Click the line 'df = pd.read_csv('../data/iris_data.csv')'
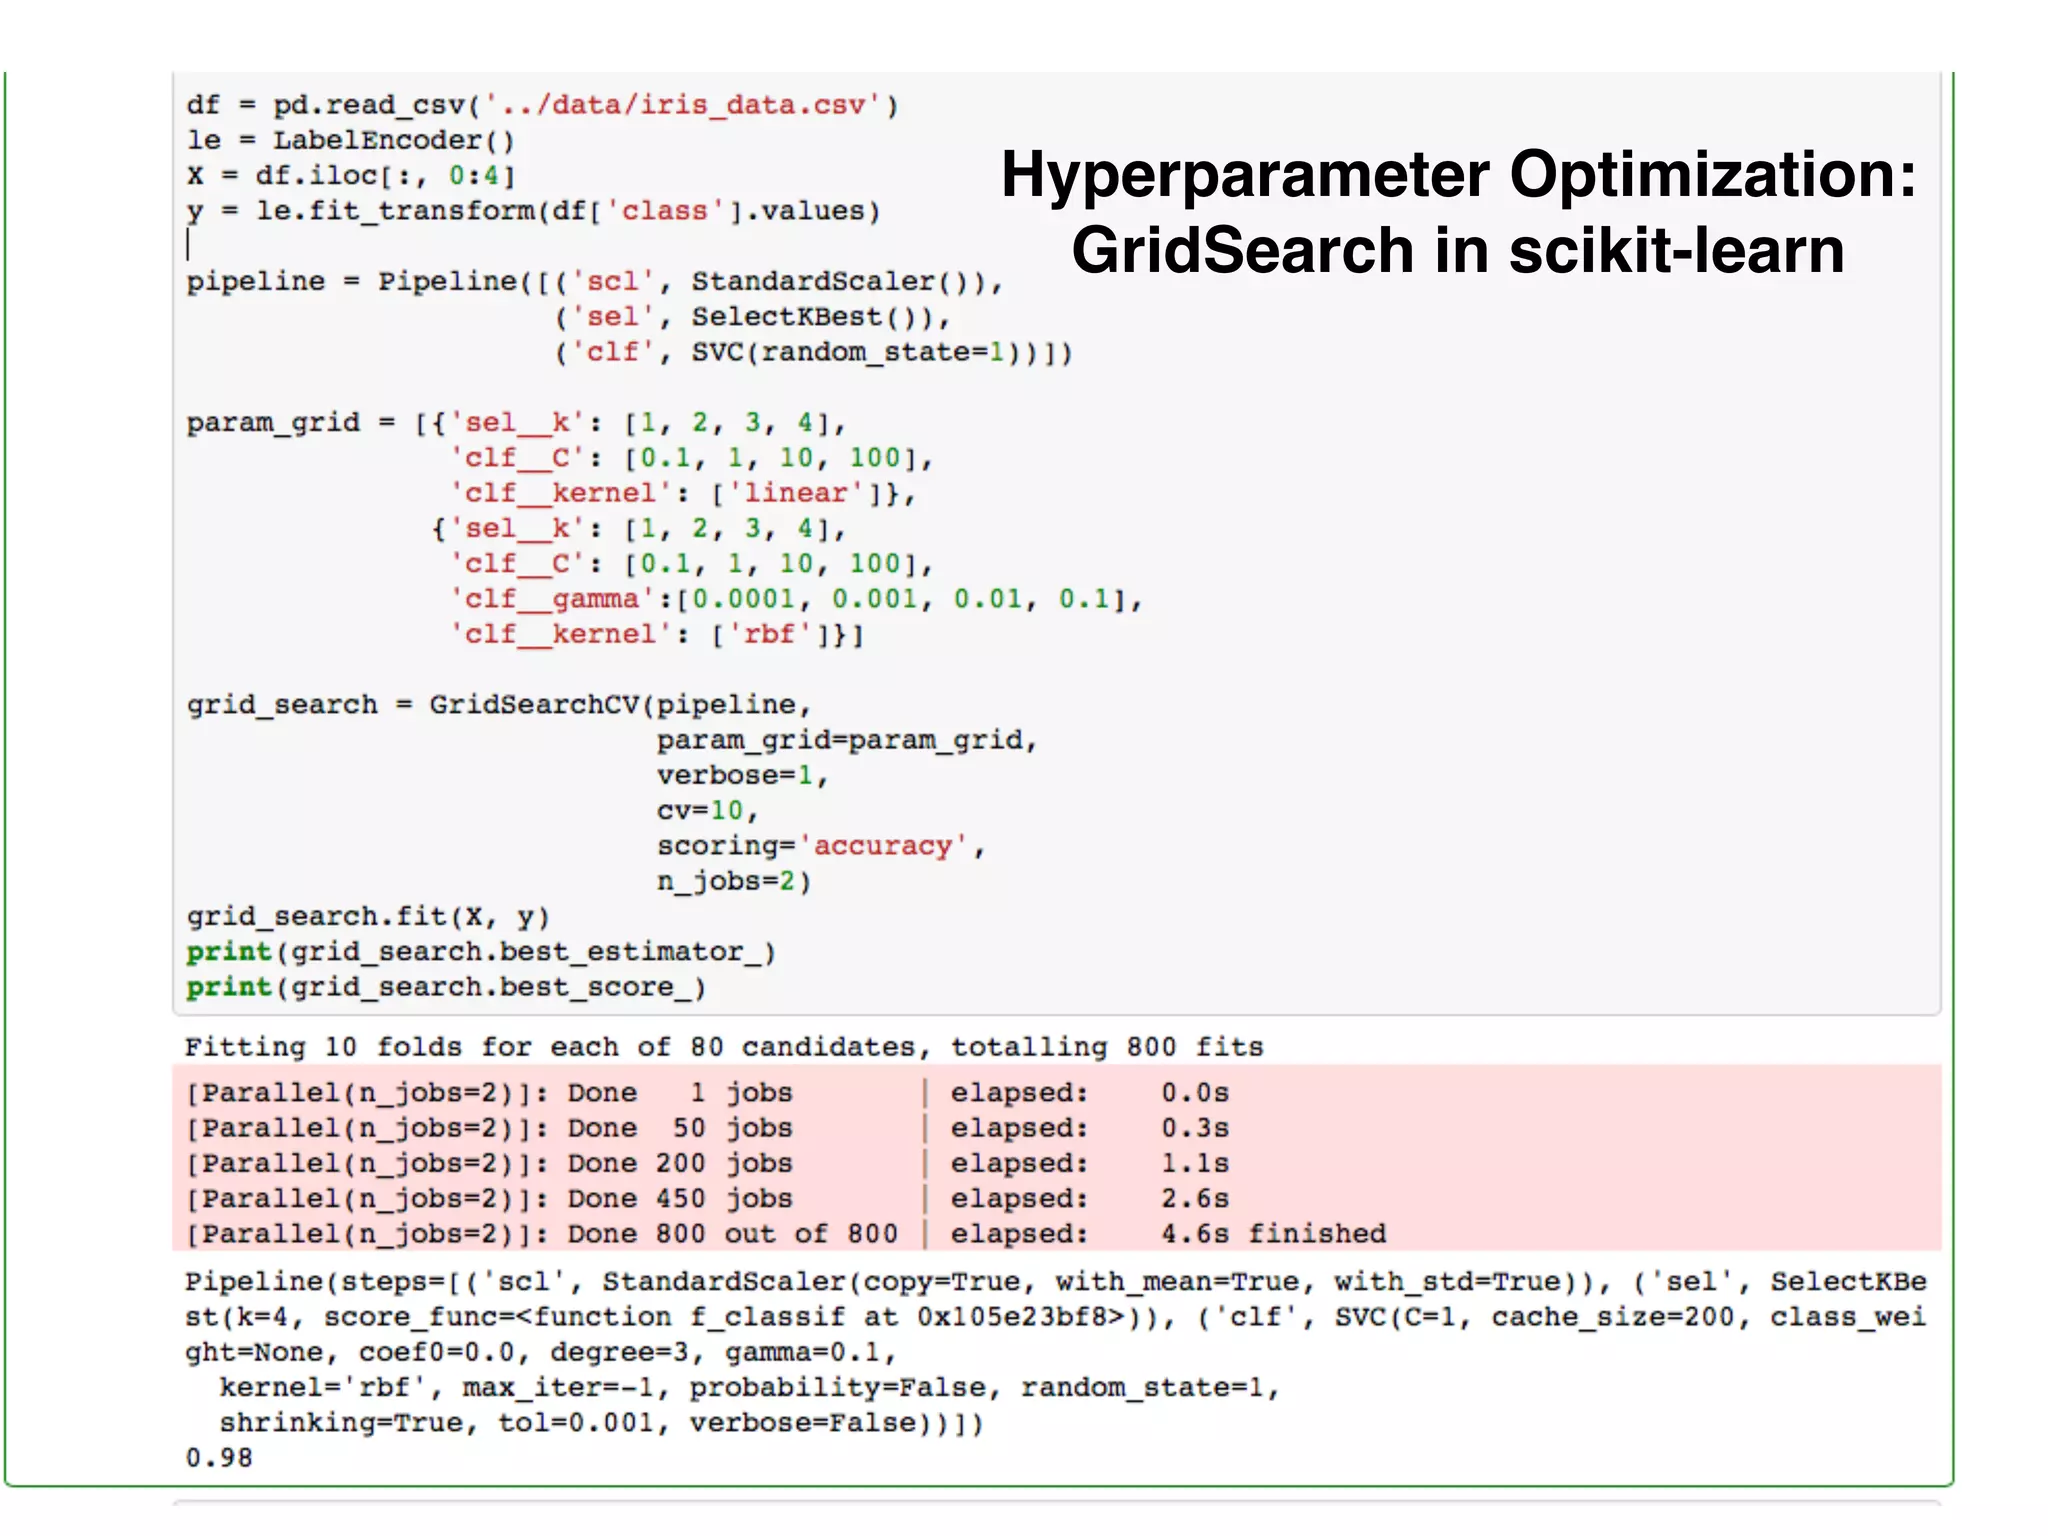This screenshot has height=1536, width=2048. click(543, 105)
